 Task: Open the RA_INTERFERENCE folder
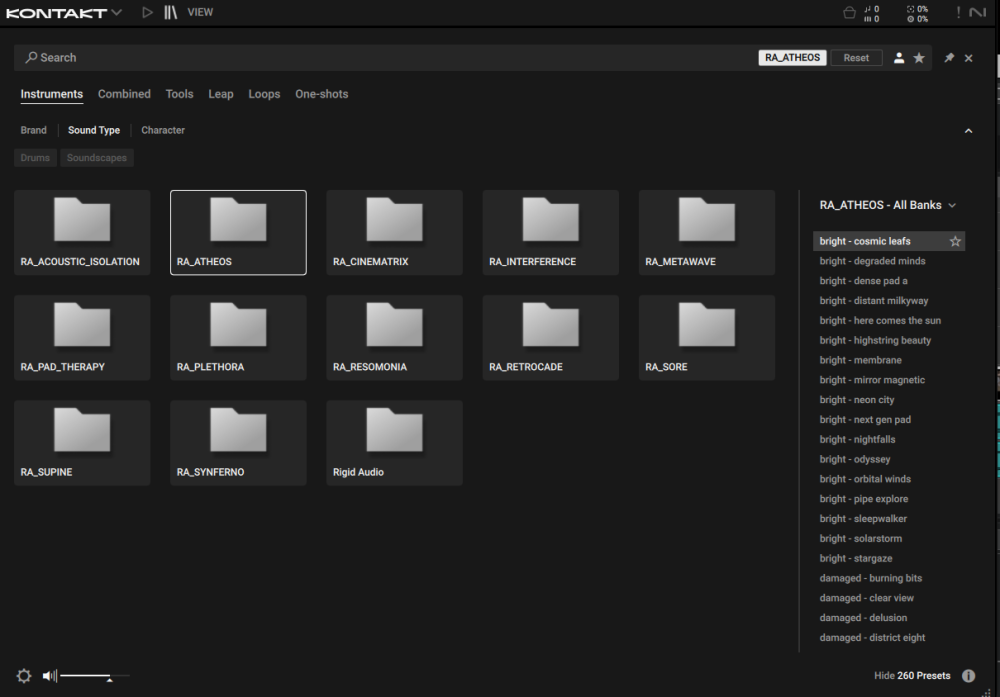point(551,233)
